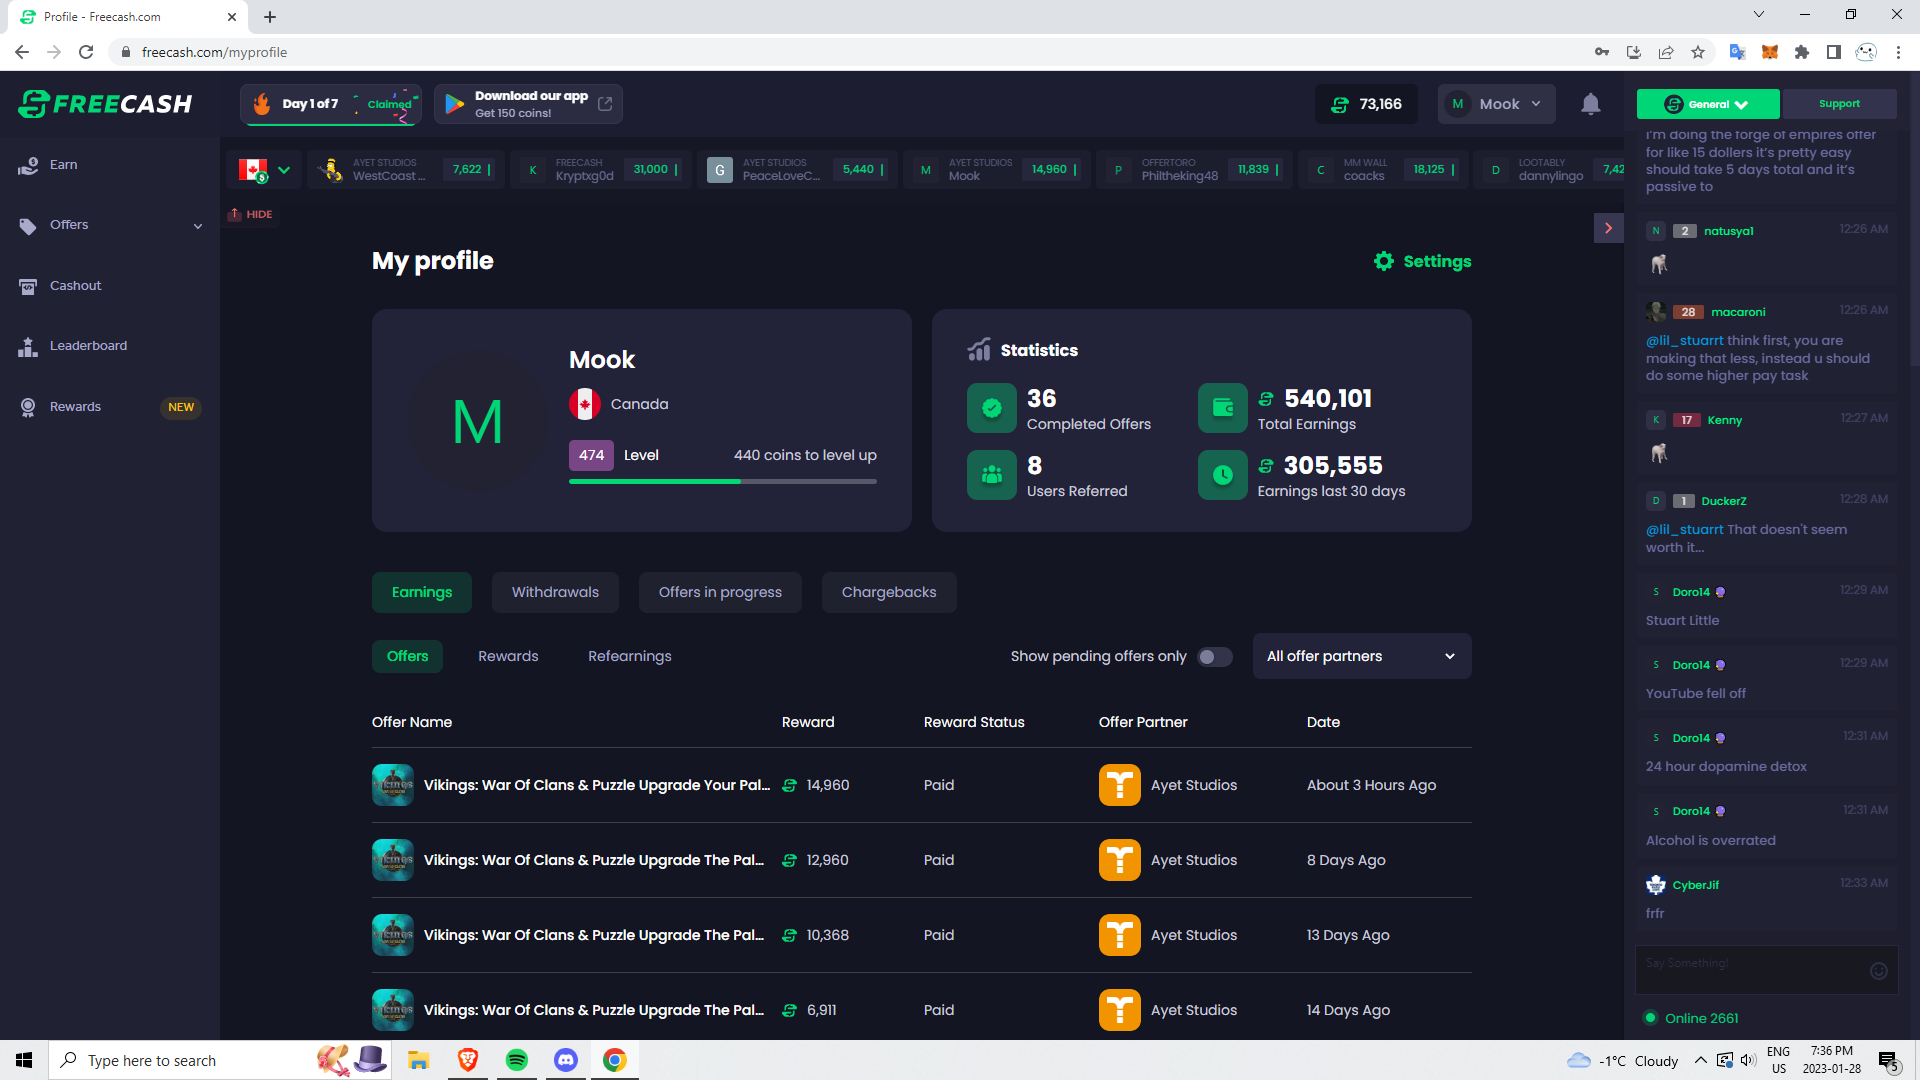Screen dimensions: 1920x1080
Task: Open Leaderboard from the sidebar
Action: 88,346
